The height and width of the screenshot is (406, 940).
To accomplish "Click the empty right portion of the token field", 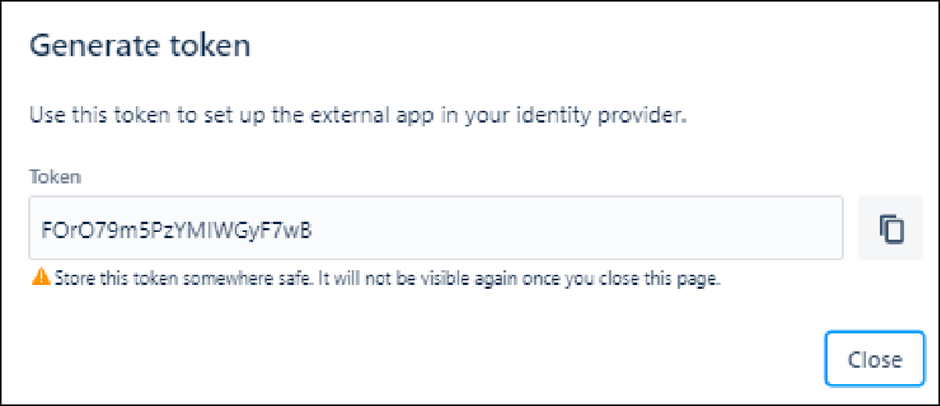I will click(650, 229).
